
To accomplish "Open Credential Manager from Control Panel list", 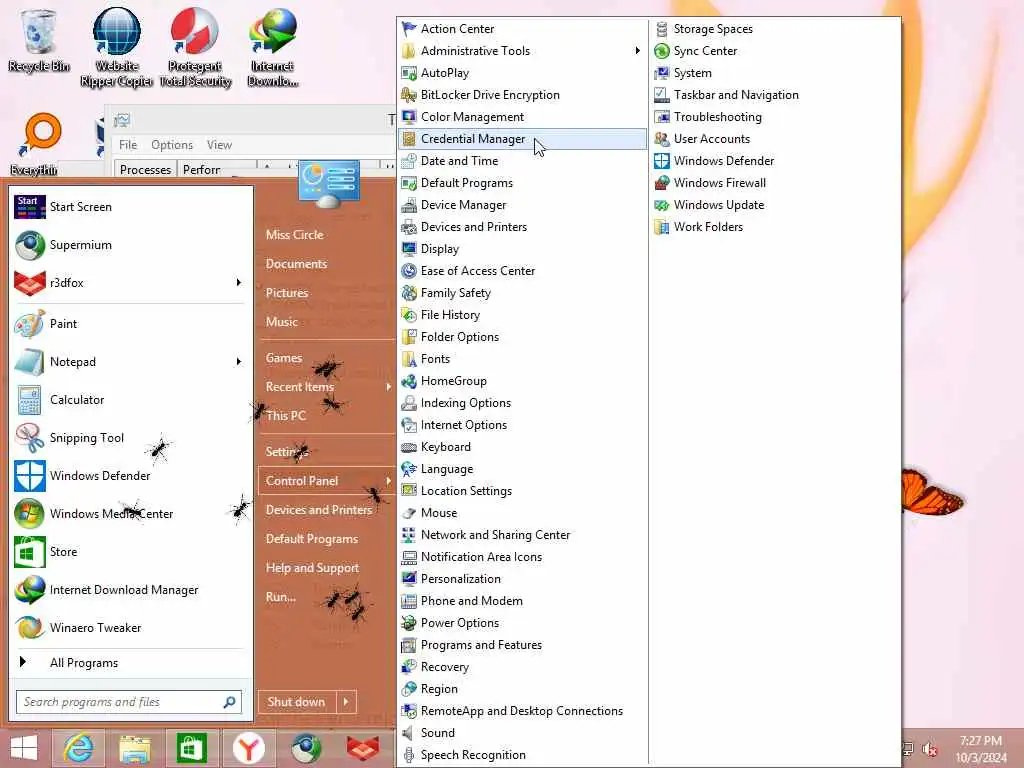I will tap(522, 138).
